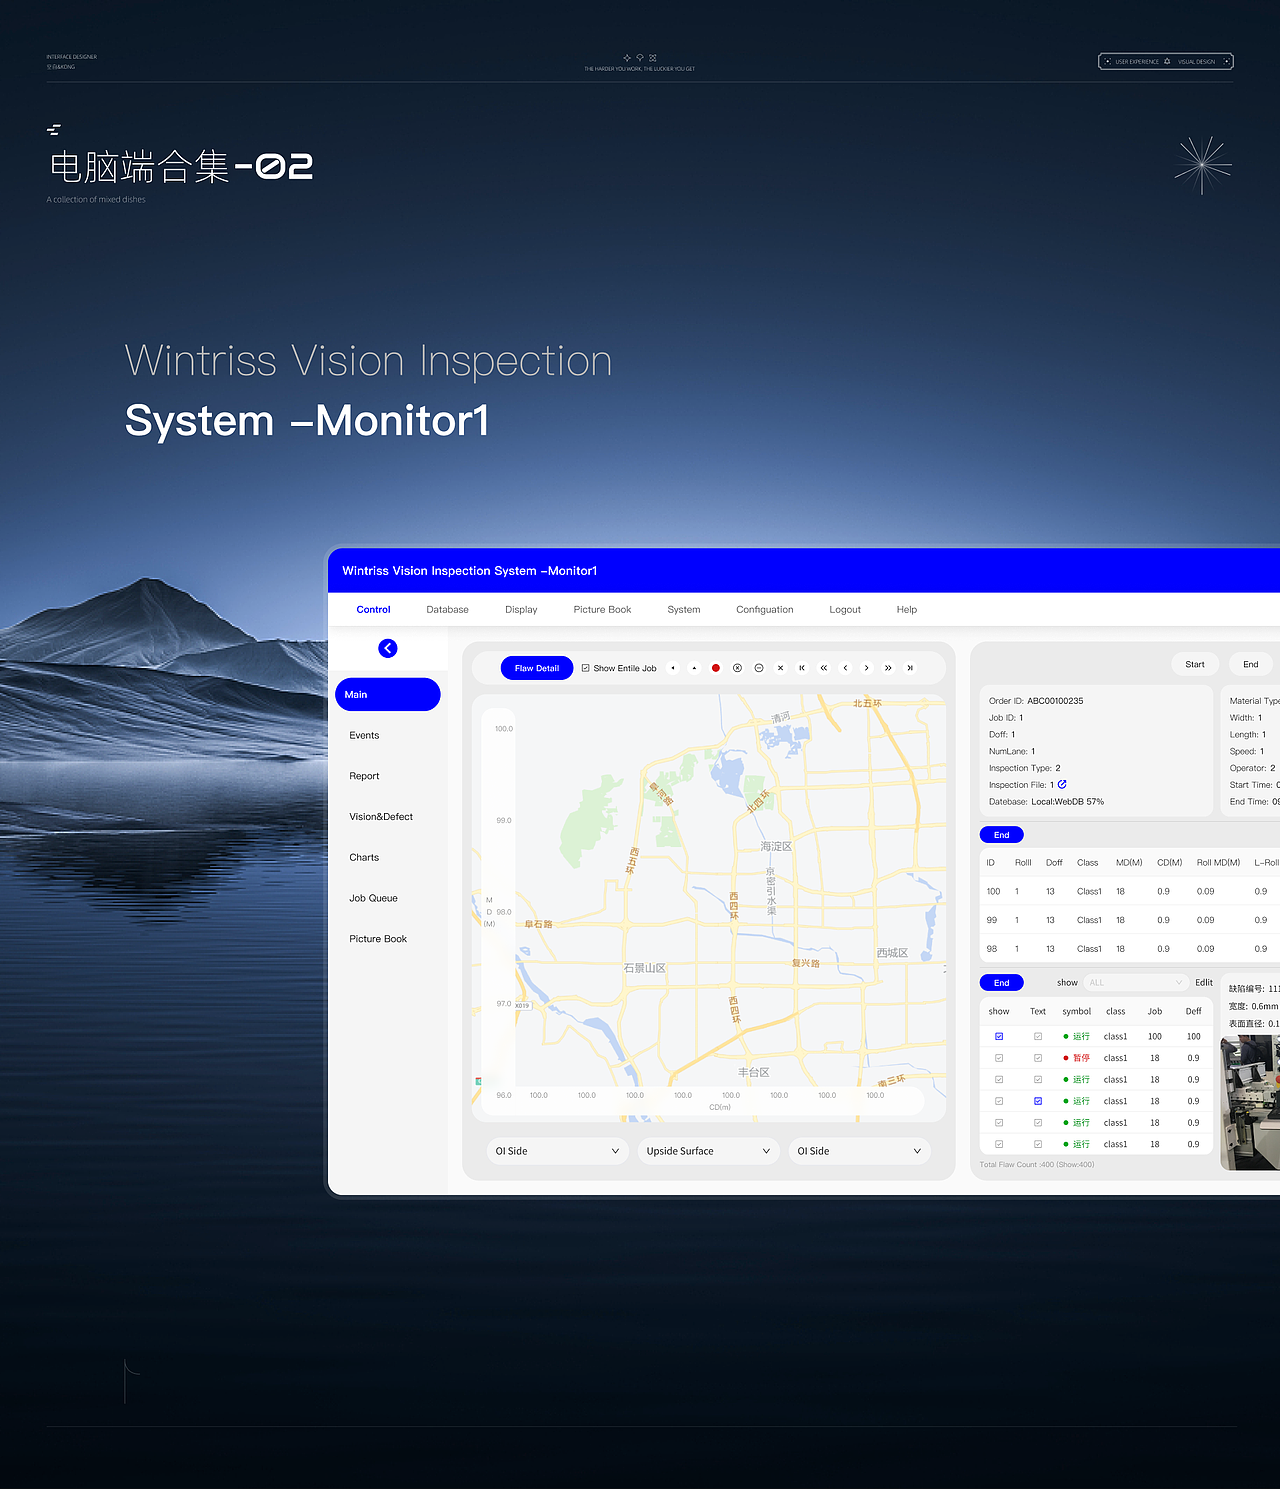Click 海淀区 label on the map
This screenshot has width=1280, height=1489.
point(776,847)
